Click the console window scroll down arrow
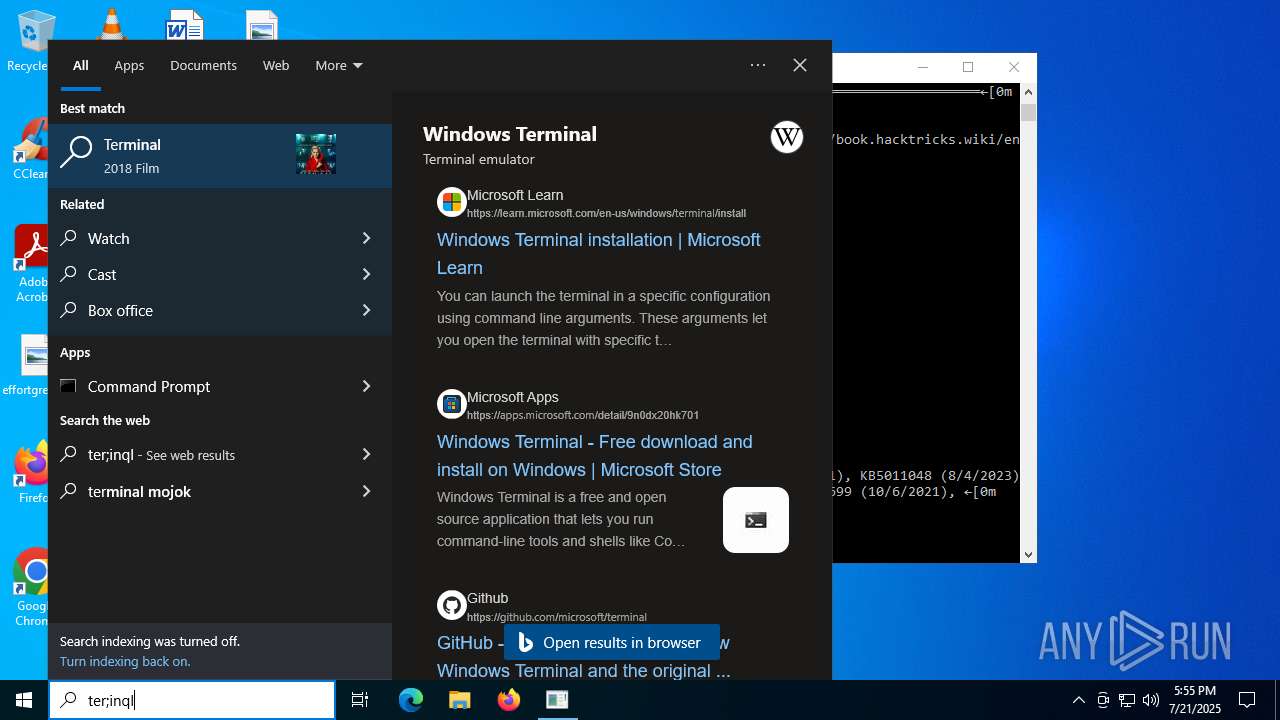 tap(1028, 554)
